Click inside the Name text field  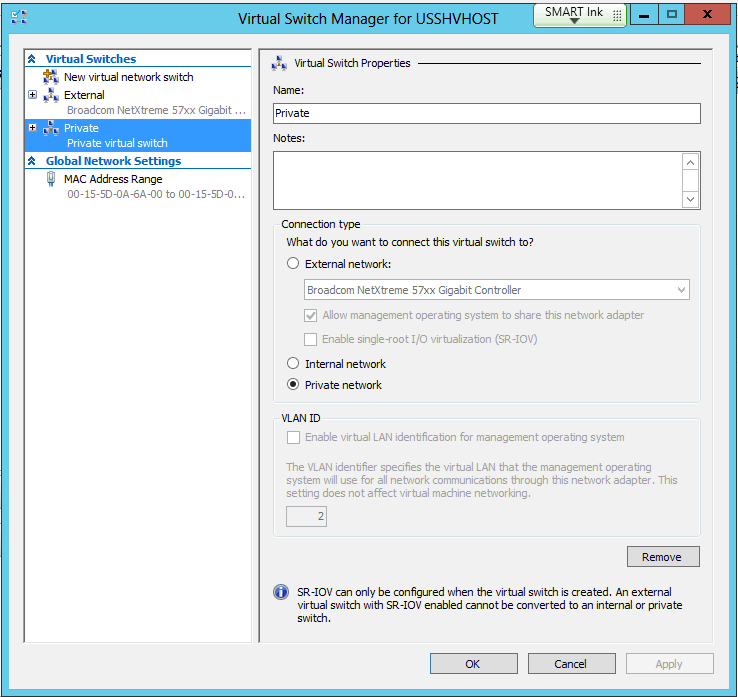pyautogui.click(x=487, y=113)
